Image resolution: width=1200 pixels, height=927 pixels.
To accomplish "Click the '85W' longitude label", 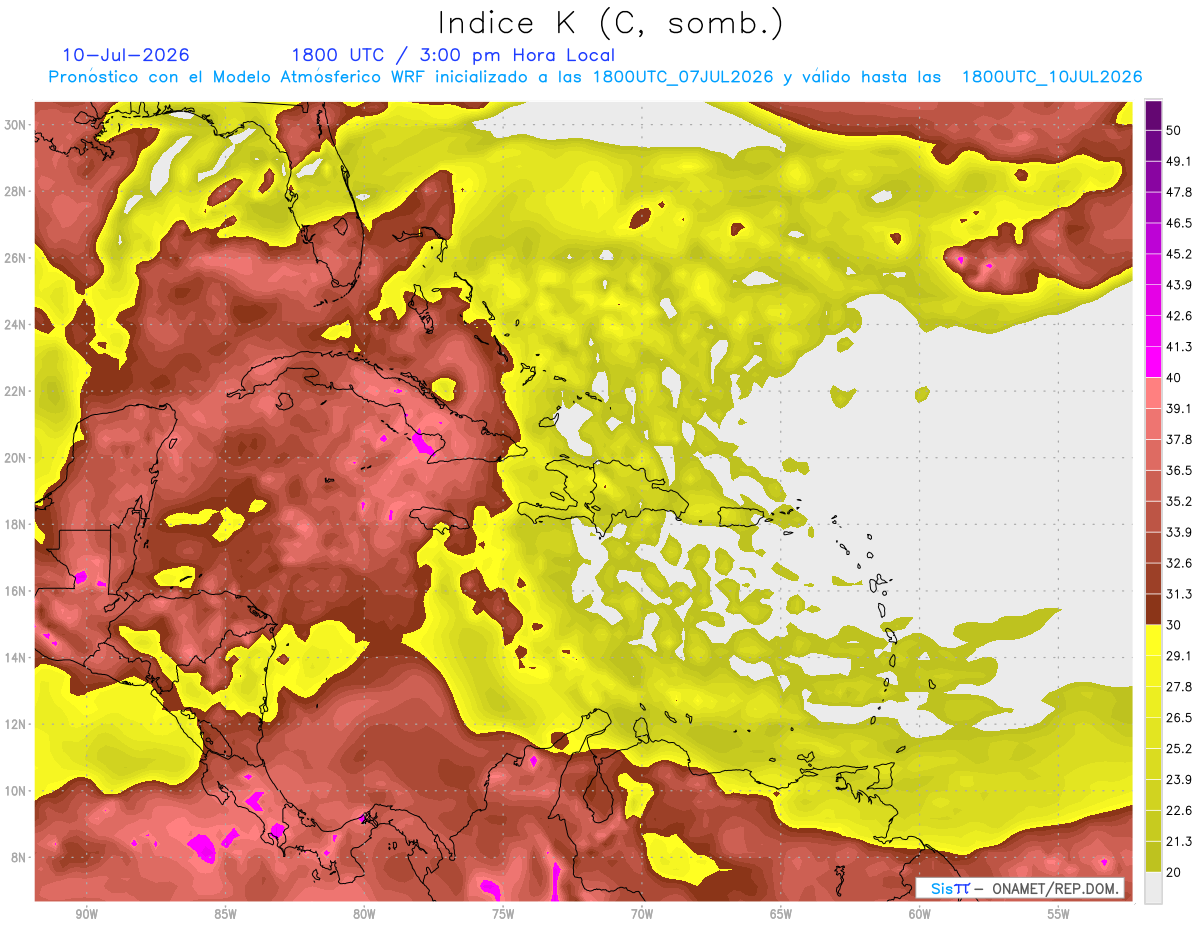I will [225, 914].
